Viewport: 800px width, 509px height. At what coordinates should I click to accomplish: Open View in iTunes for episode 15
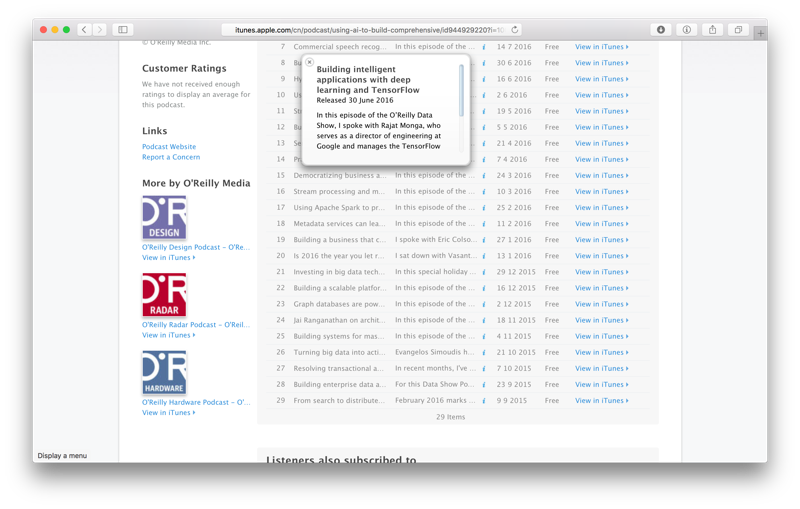pos(601,176)
